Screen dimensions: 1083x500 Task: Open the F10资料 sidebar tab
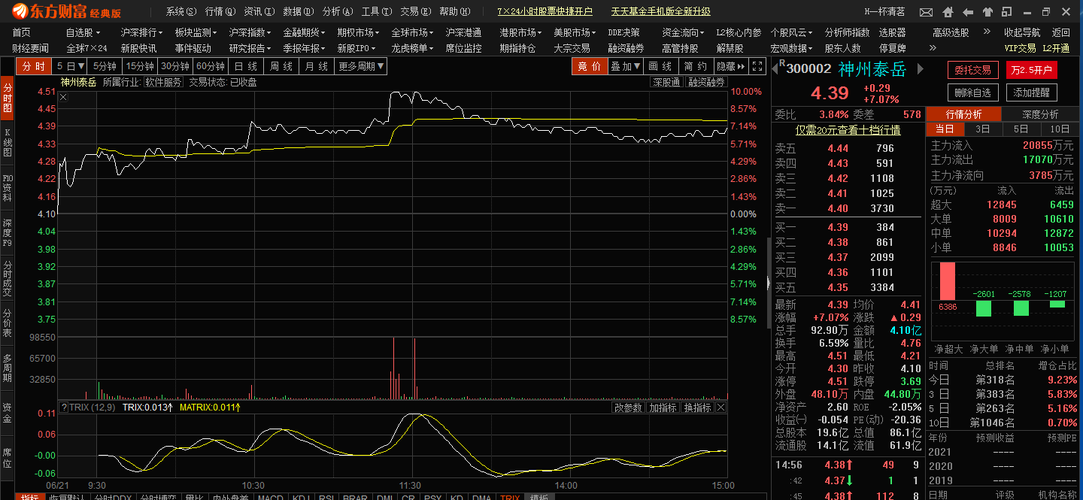8,188
